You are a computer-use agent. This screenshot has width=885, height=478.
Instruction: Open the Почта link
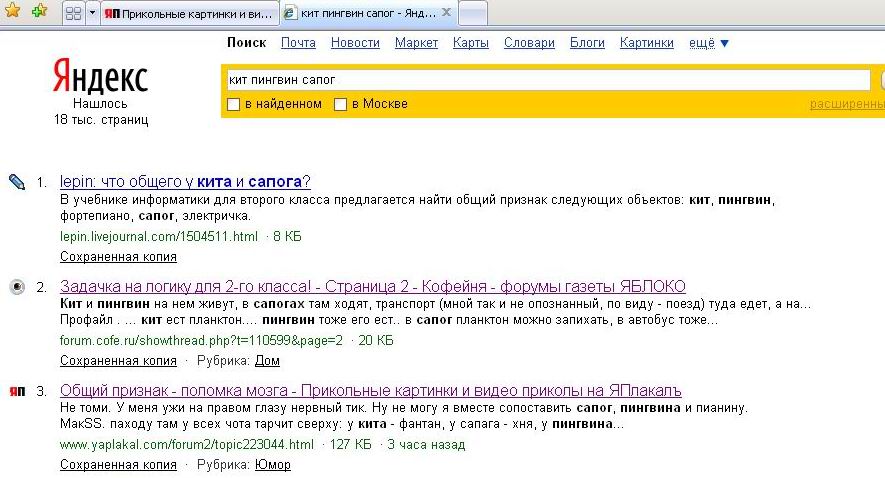[298, 43]
